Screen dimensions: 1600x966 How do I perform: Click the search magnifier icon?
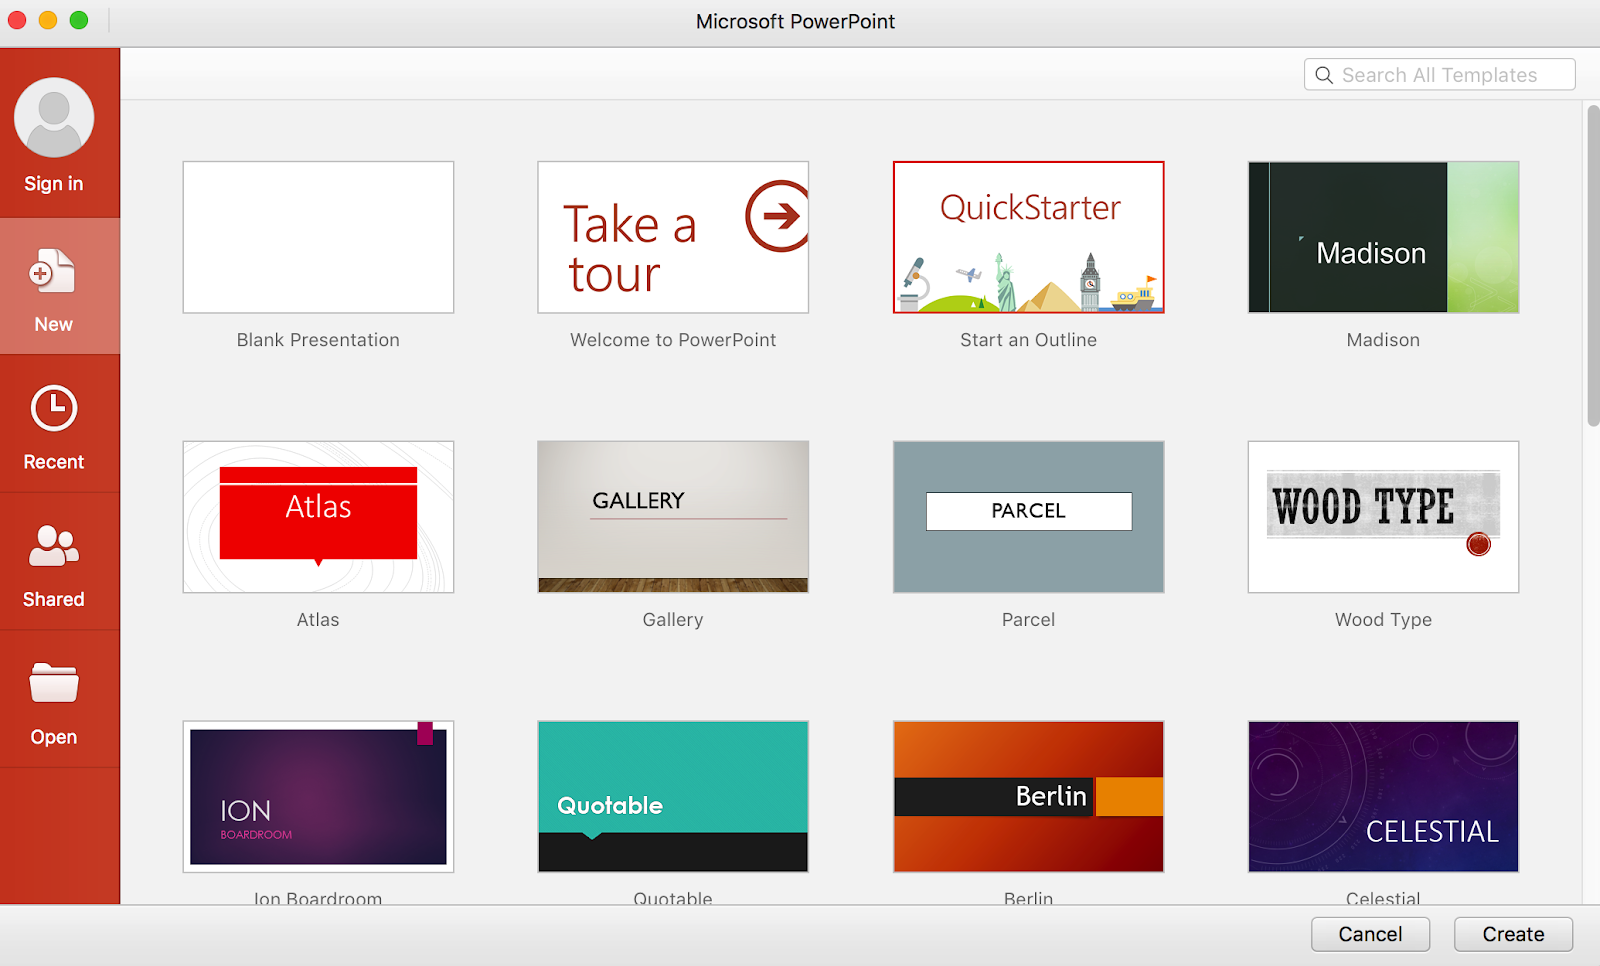[x=1324, y=75]
